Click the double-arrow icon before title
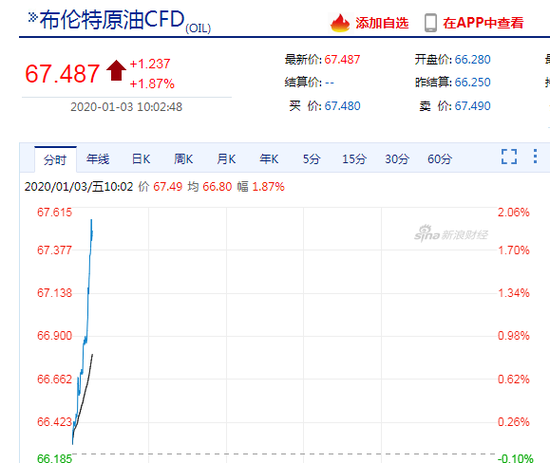Image resolution: width=550 pixels, height=463 pixels. coord(33,17)
